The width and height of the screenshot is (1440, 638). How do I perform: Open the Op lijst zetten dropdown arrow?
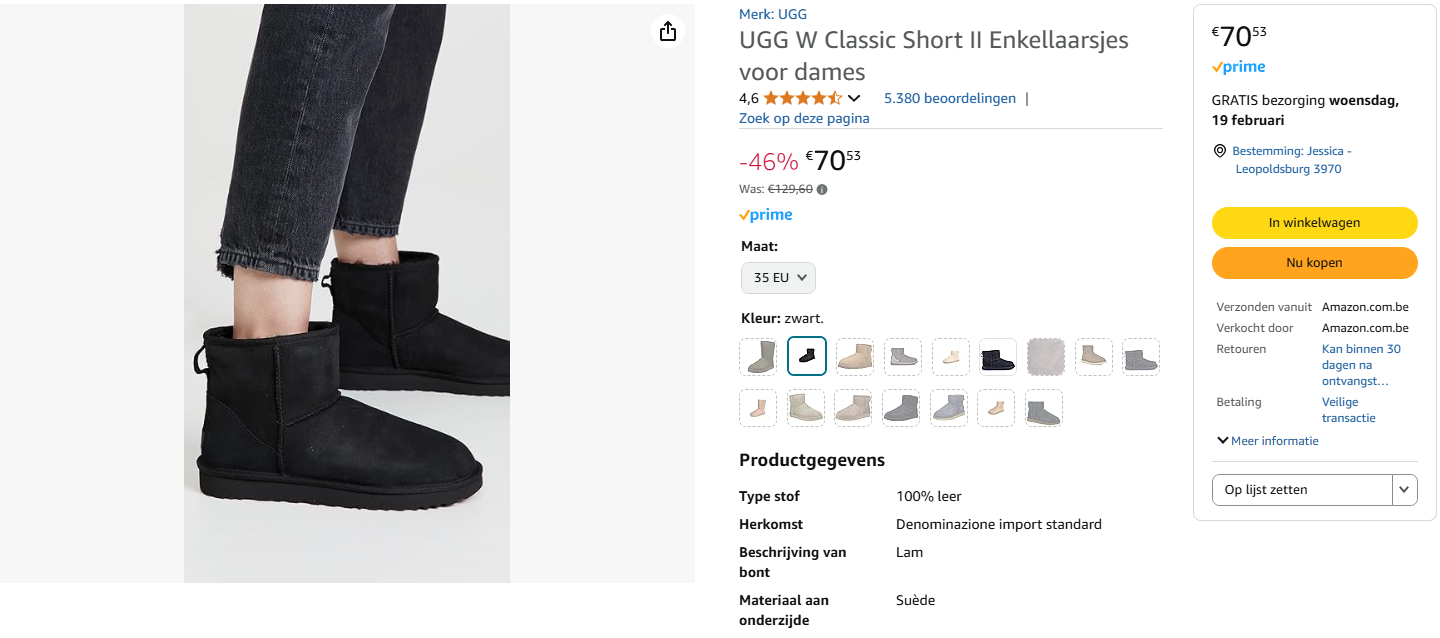click(1403, 489)
